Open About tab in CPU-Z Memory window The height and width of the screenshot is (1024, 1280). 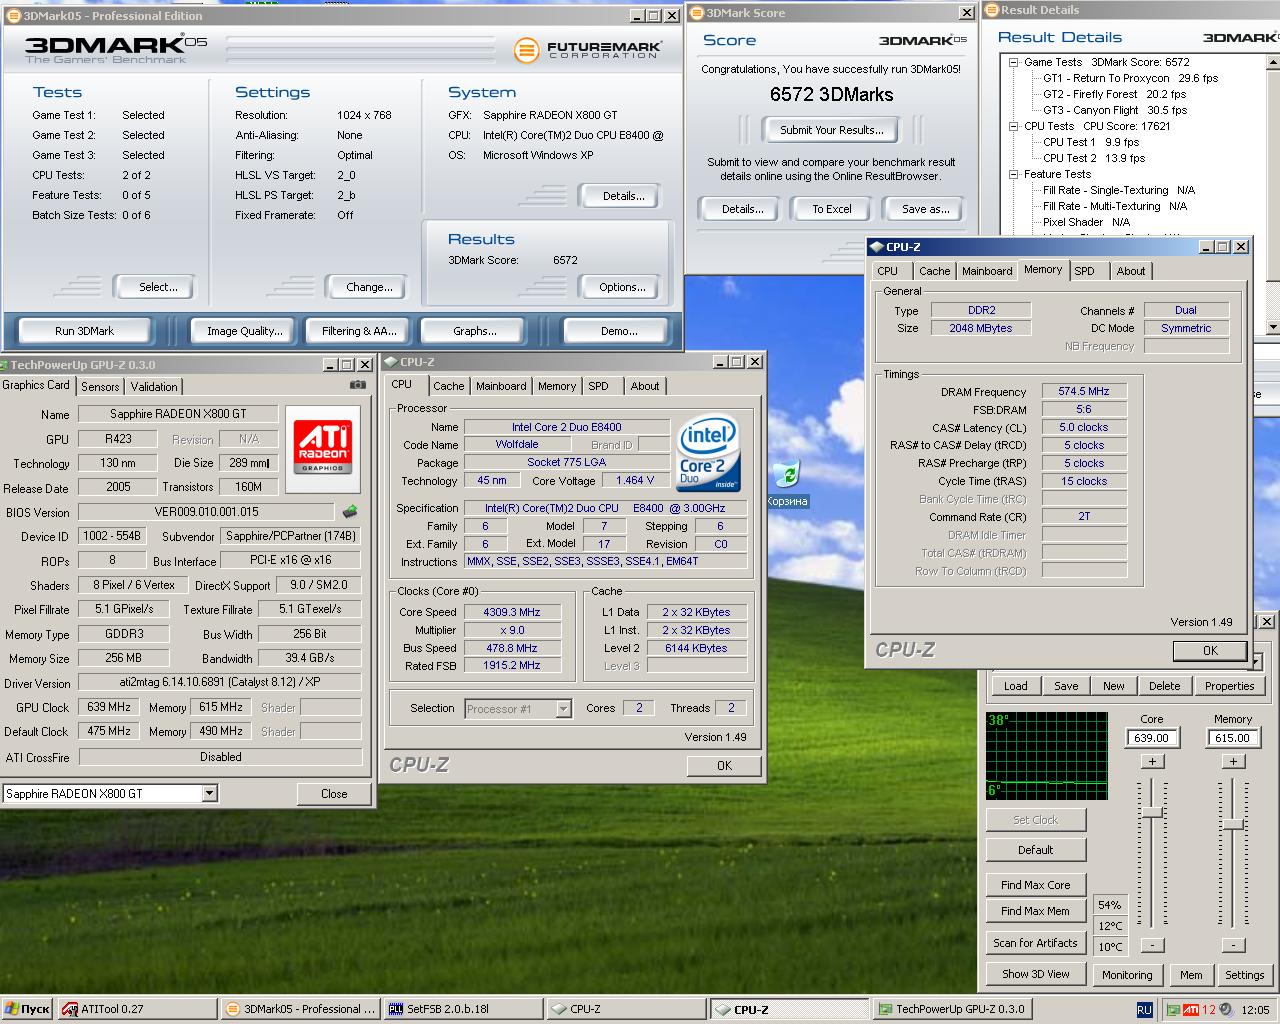point(1131,271)
